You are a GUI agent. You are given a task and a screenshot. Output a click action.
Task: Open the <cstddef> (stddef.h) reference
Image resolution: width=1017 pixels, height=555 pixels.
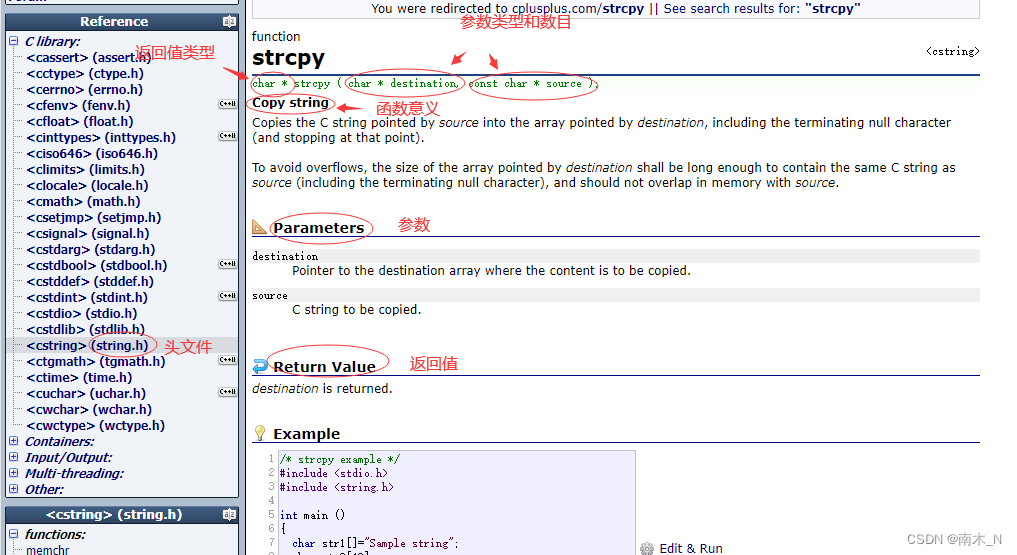point(90,281)
